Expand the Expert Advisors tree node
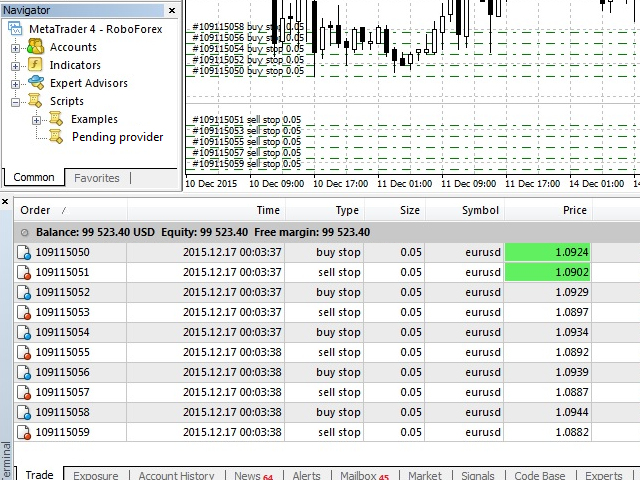Image resolution: width=640 pixels, height=480 pixels. (15, 84)
